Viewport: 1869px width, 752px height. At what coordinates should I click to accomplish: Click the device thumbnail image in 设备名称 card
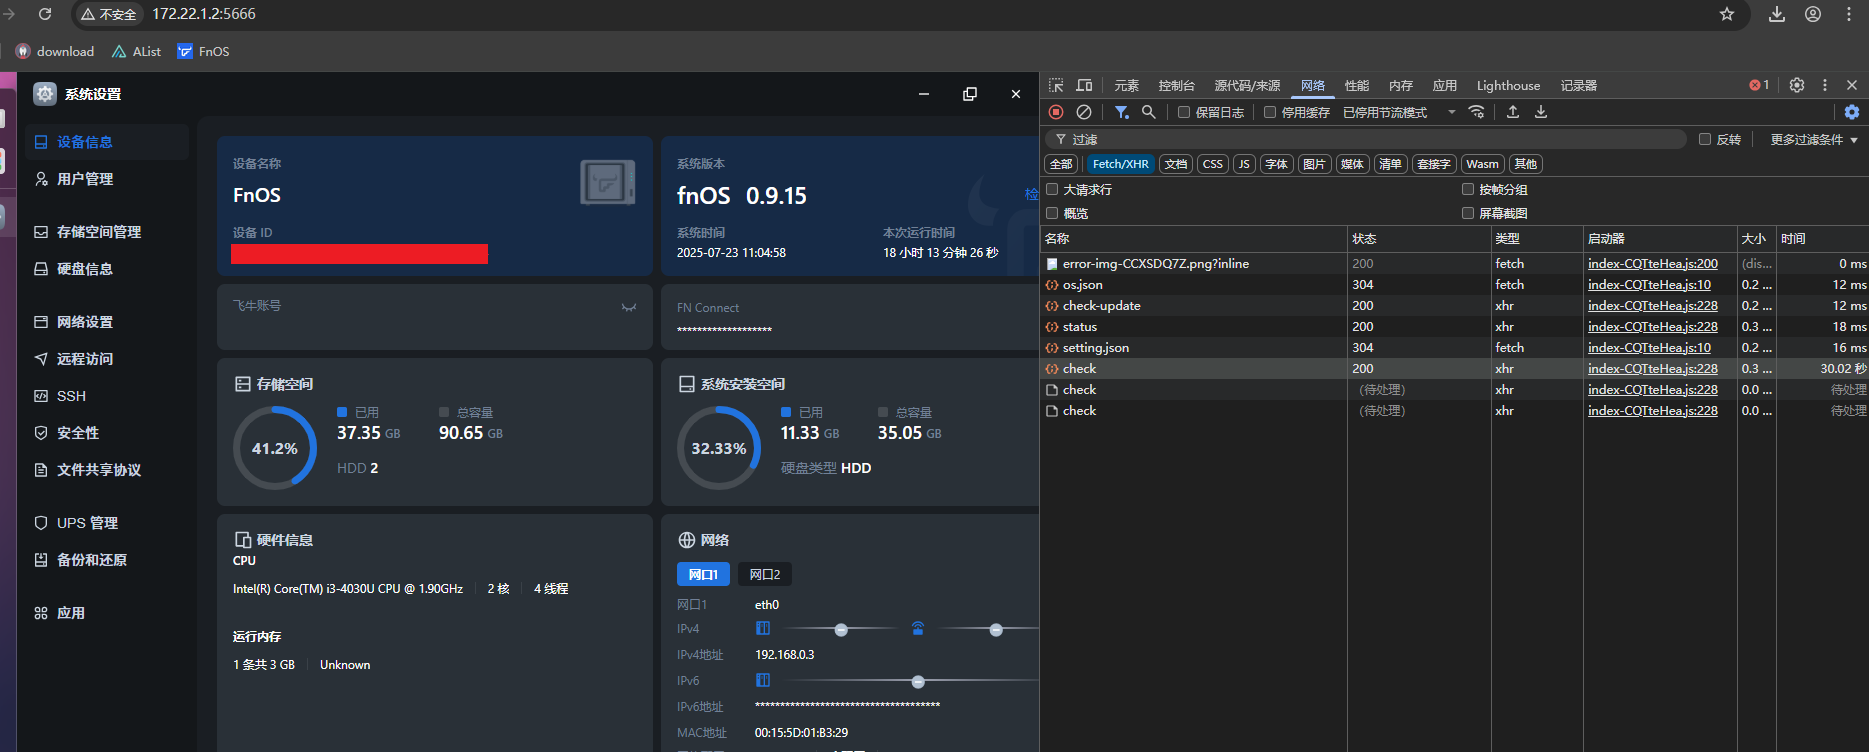[x=608, y=183]
